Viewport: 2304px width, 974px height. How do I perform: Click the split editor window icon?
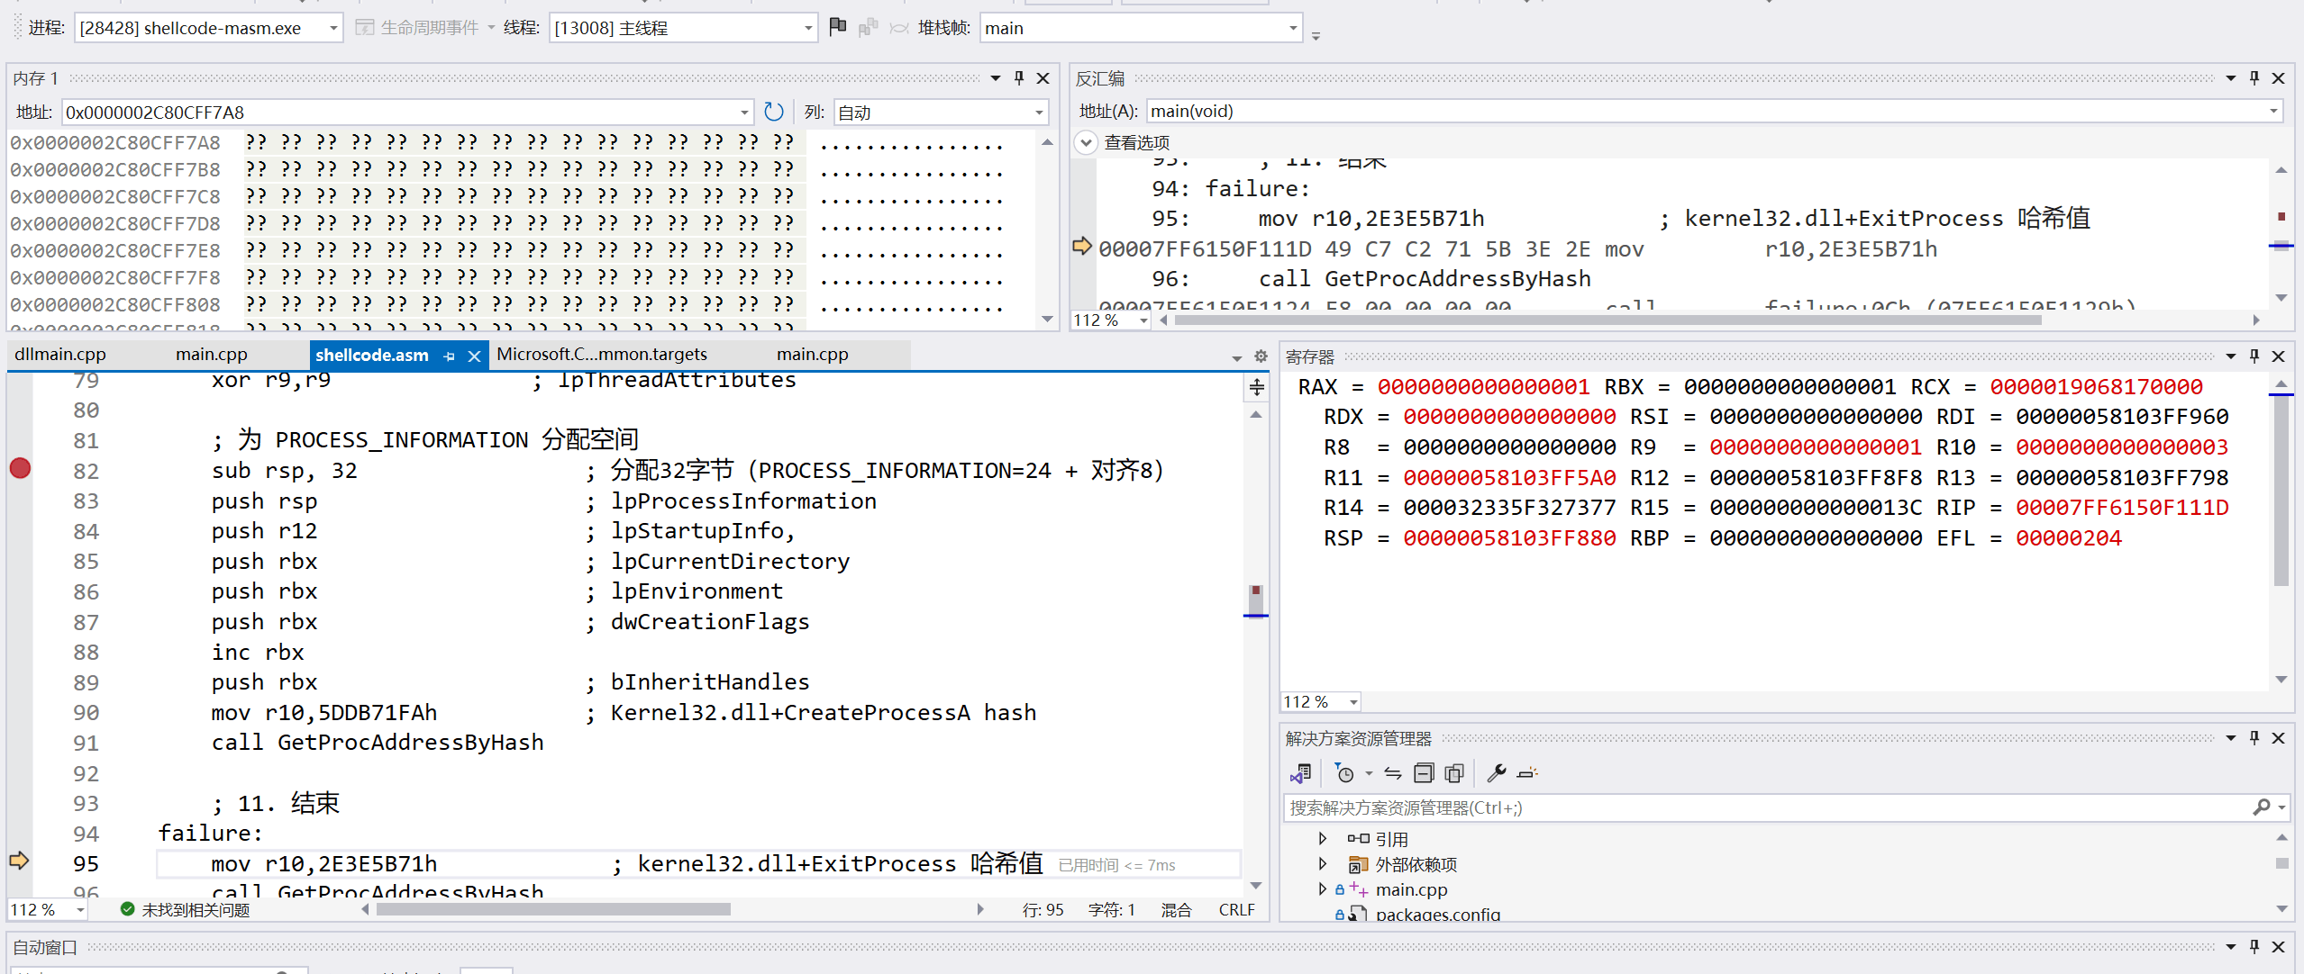coord(1256,386)
